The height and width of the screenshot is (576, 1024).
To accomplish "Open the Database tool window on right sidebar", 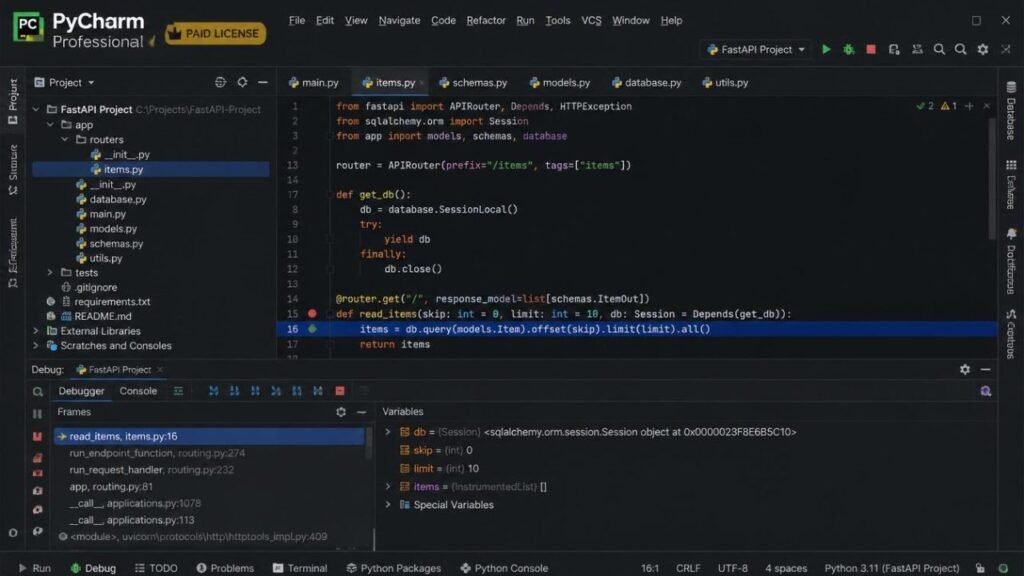I will (1011, 111).
